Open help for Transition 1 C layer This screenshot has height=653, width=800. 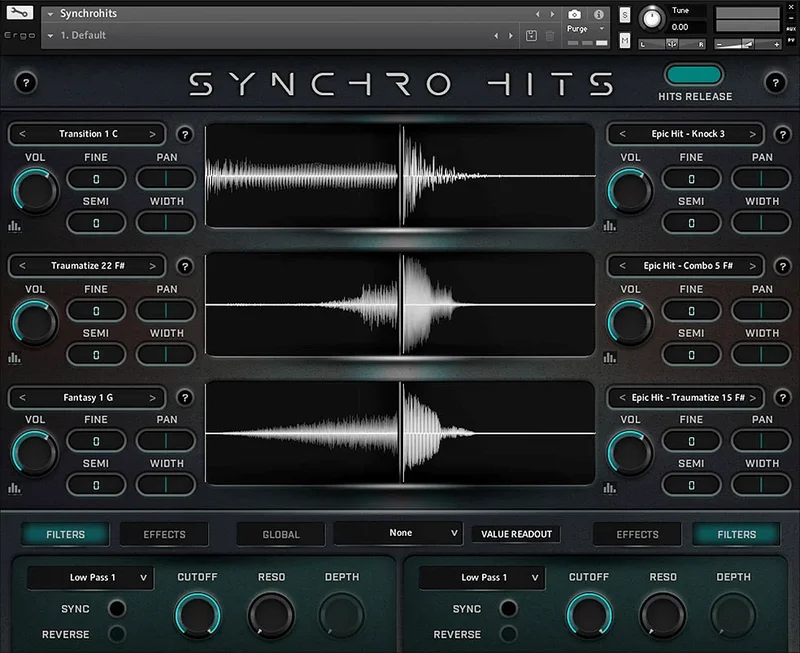pyautogui.click(x=185, y=134)
